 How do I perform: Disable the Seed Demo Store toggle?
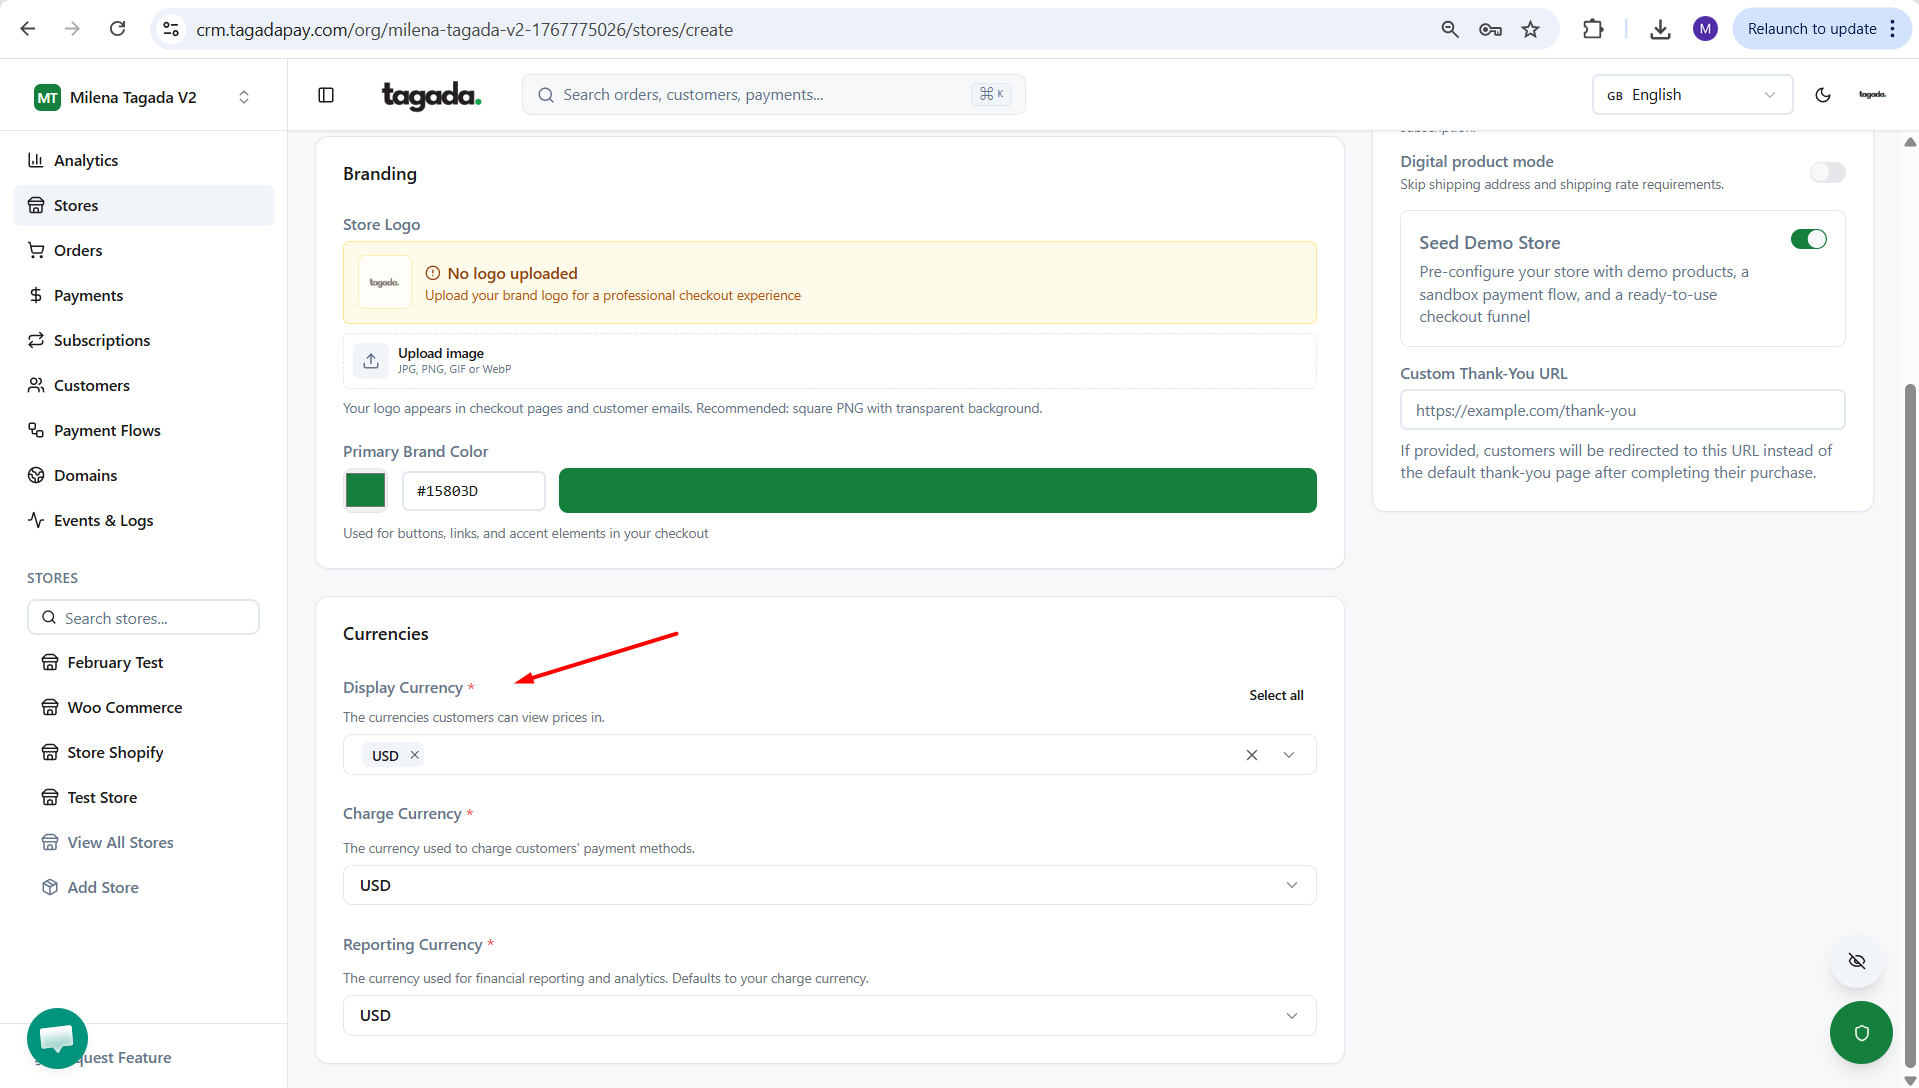[1808, 239]
